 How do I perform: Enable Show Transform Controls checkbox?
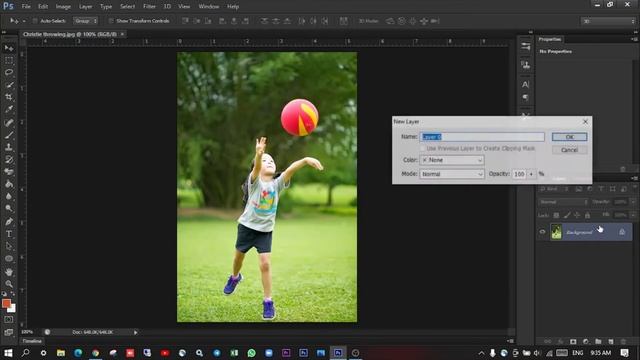[x=111, y=21]
